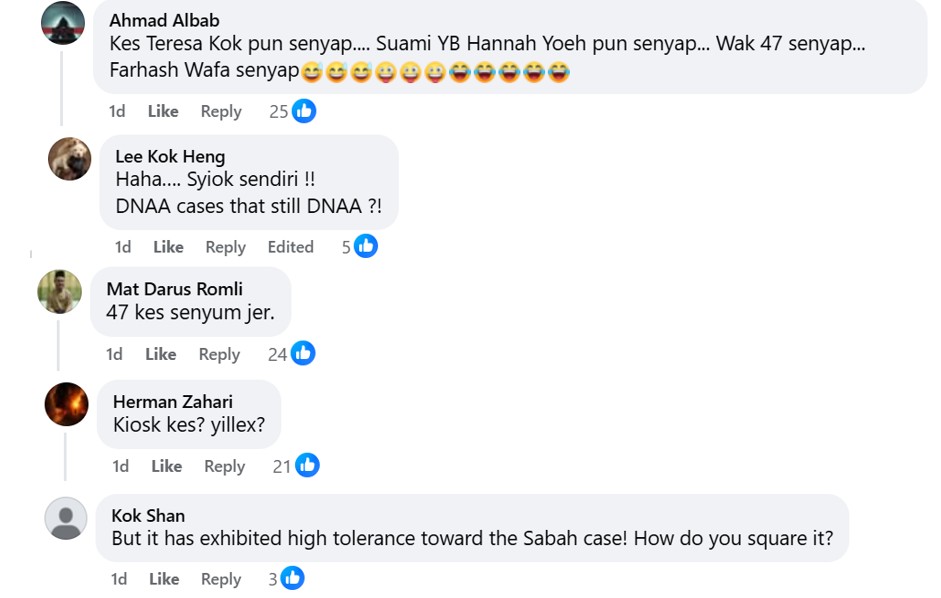
Task: Open Herman Zahari's profile avatar
Action: tap(67, 404)
